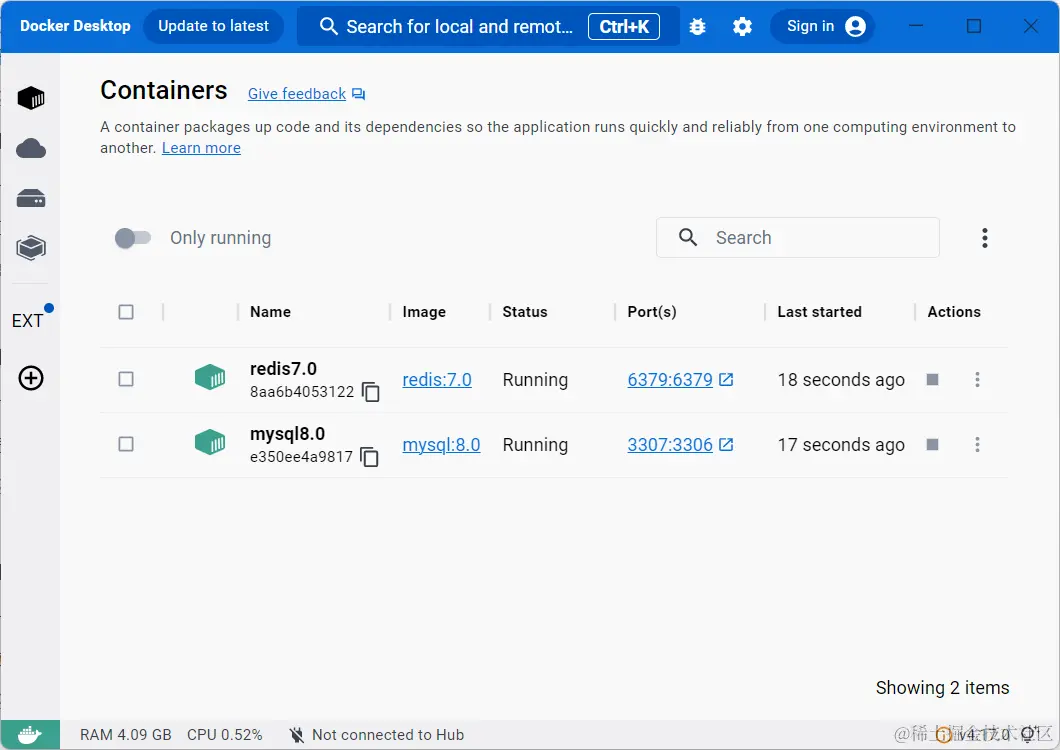Open the mysql8.0 row's more-actions menu

[x=977, y=444]
